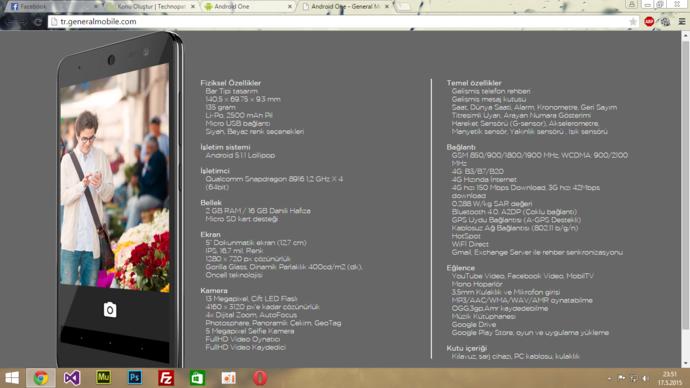Open the orange paint app in taskbar
The width and height of the screenshot is (690, 388).
[228, 378]
